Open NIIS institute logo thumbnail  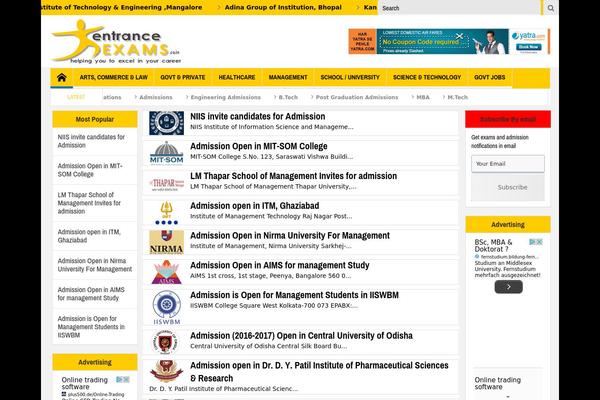point(166,123)
